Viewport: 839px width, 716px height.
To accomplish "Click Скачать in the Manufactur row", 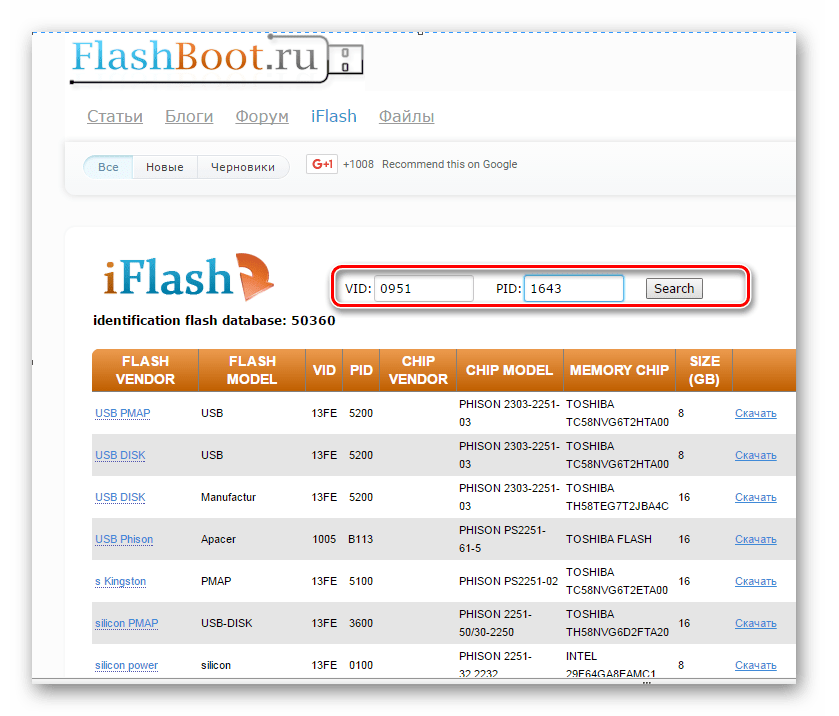I will [756, 497].
